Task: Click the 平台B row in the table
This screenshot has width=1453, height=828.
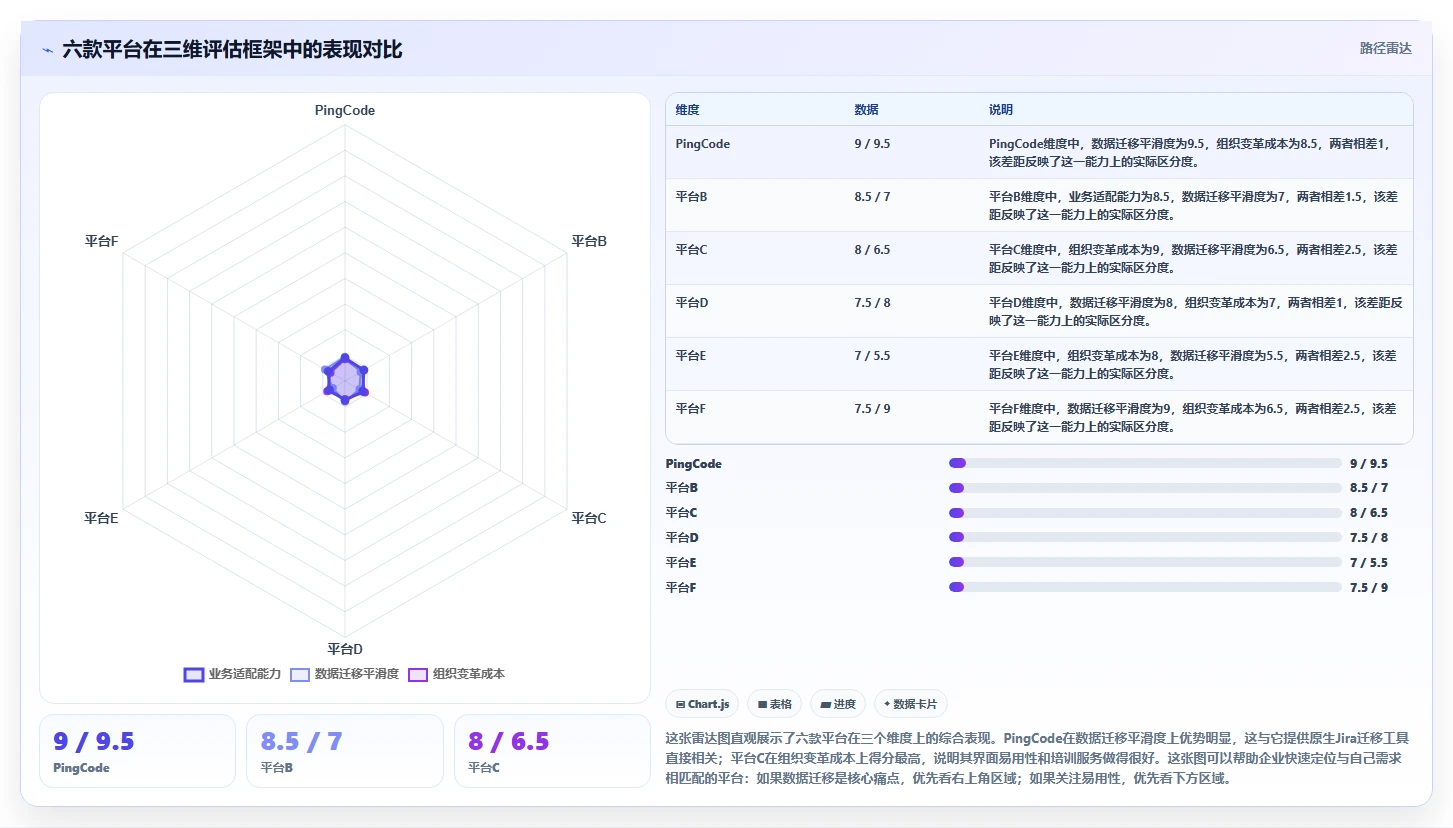Action: [x=1039, y=205]
